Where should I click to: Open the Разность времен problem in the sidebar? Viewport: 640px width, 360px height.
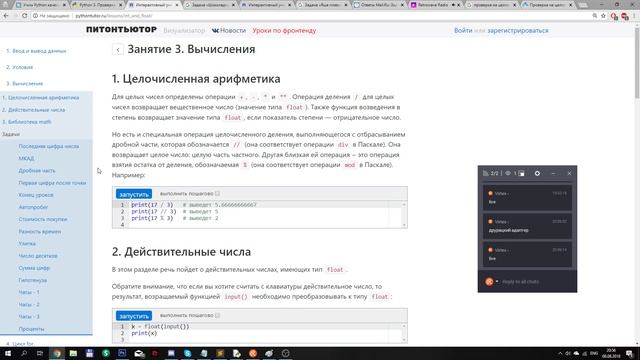click(40, 232)
